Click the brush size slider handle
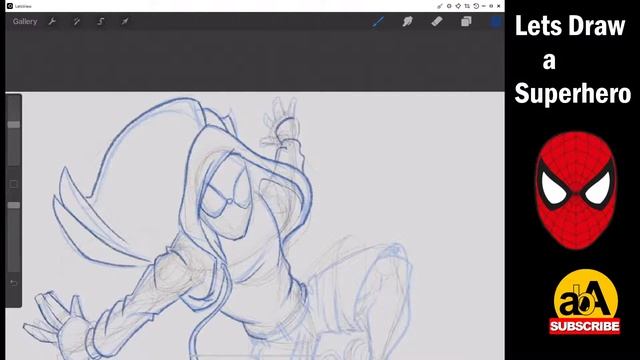This screenshot has height=360, width=640. (13, 124)
